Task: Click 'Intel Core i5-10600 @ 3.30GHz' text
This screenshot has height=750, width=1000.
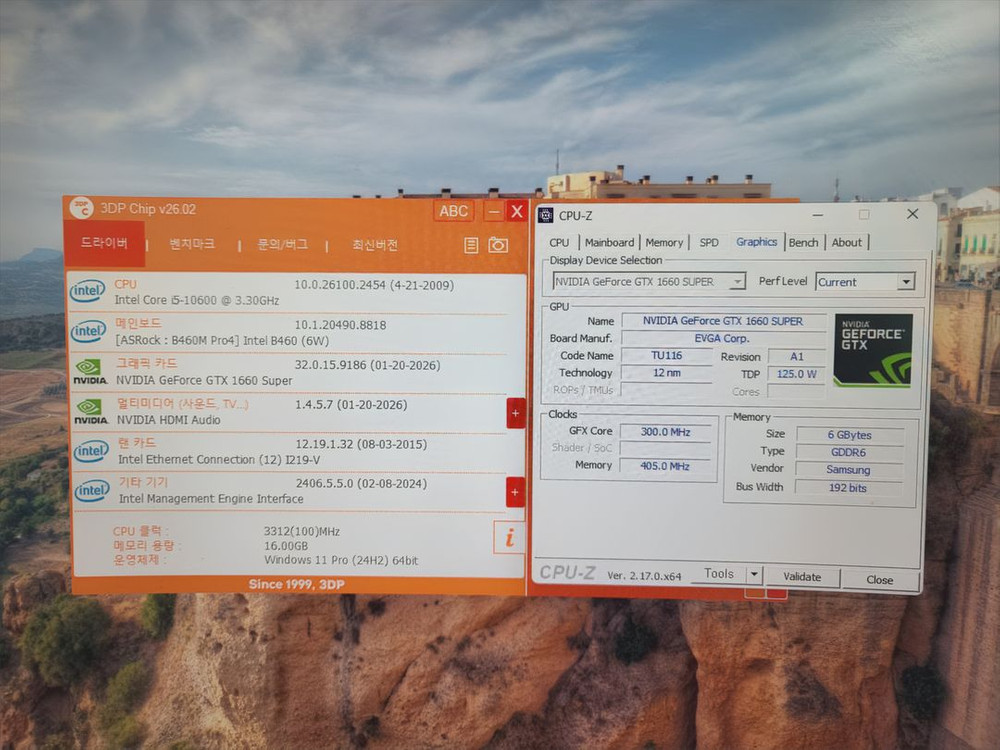Action: click(196, 300)
